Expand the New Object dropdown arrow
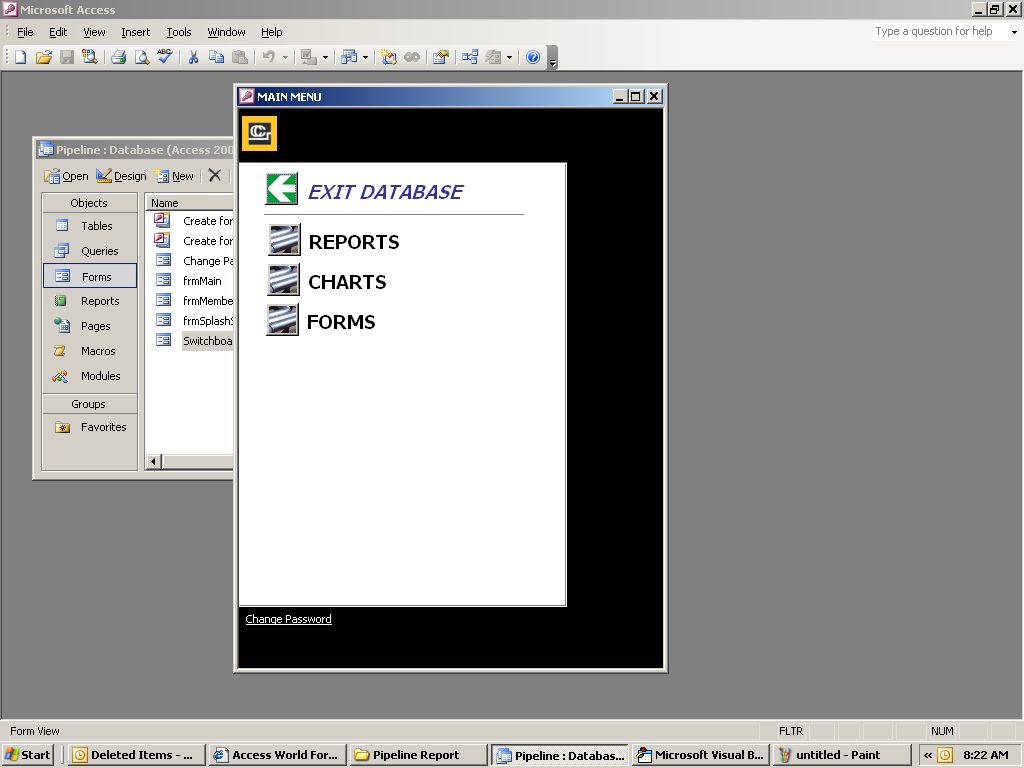 [509, 57]
